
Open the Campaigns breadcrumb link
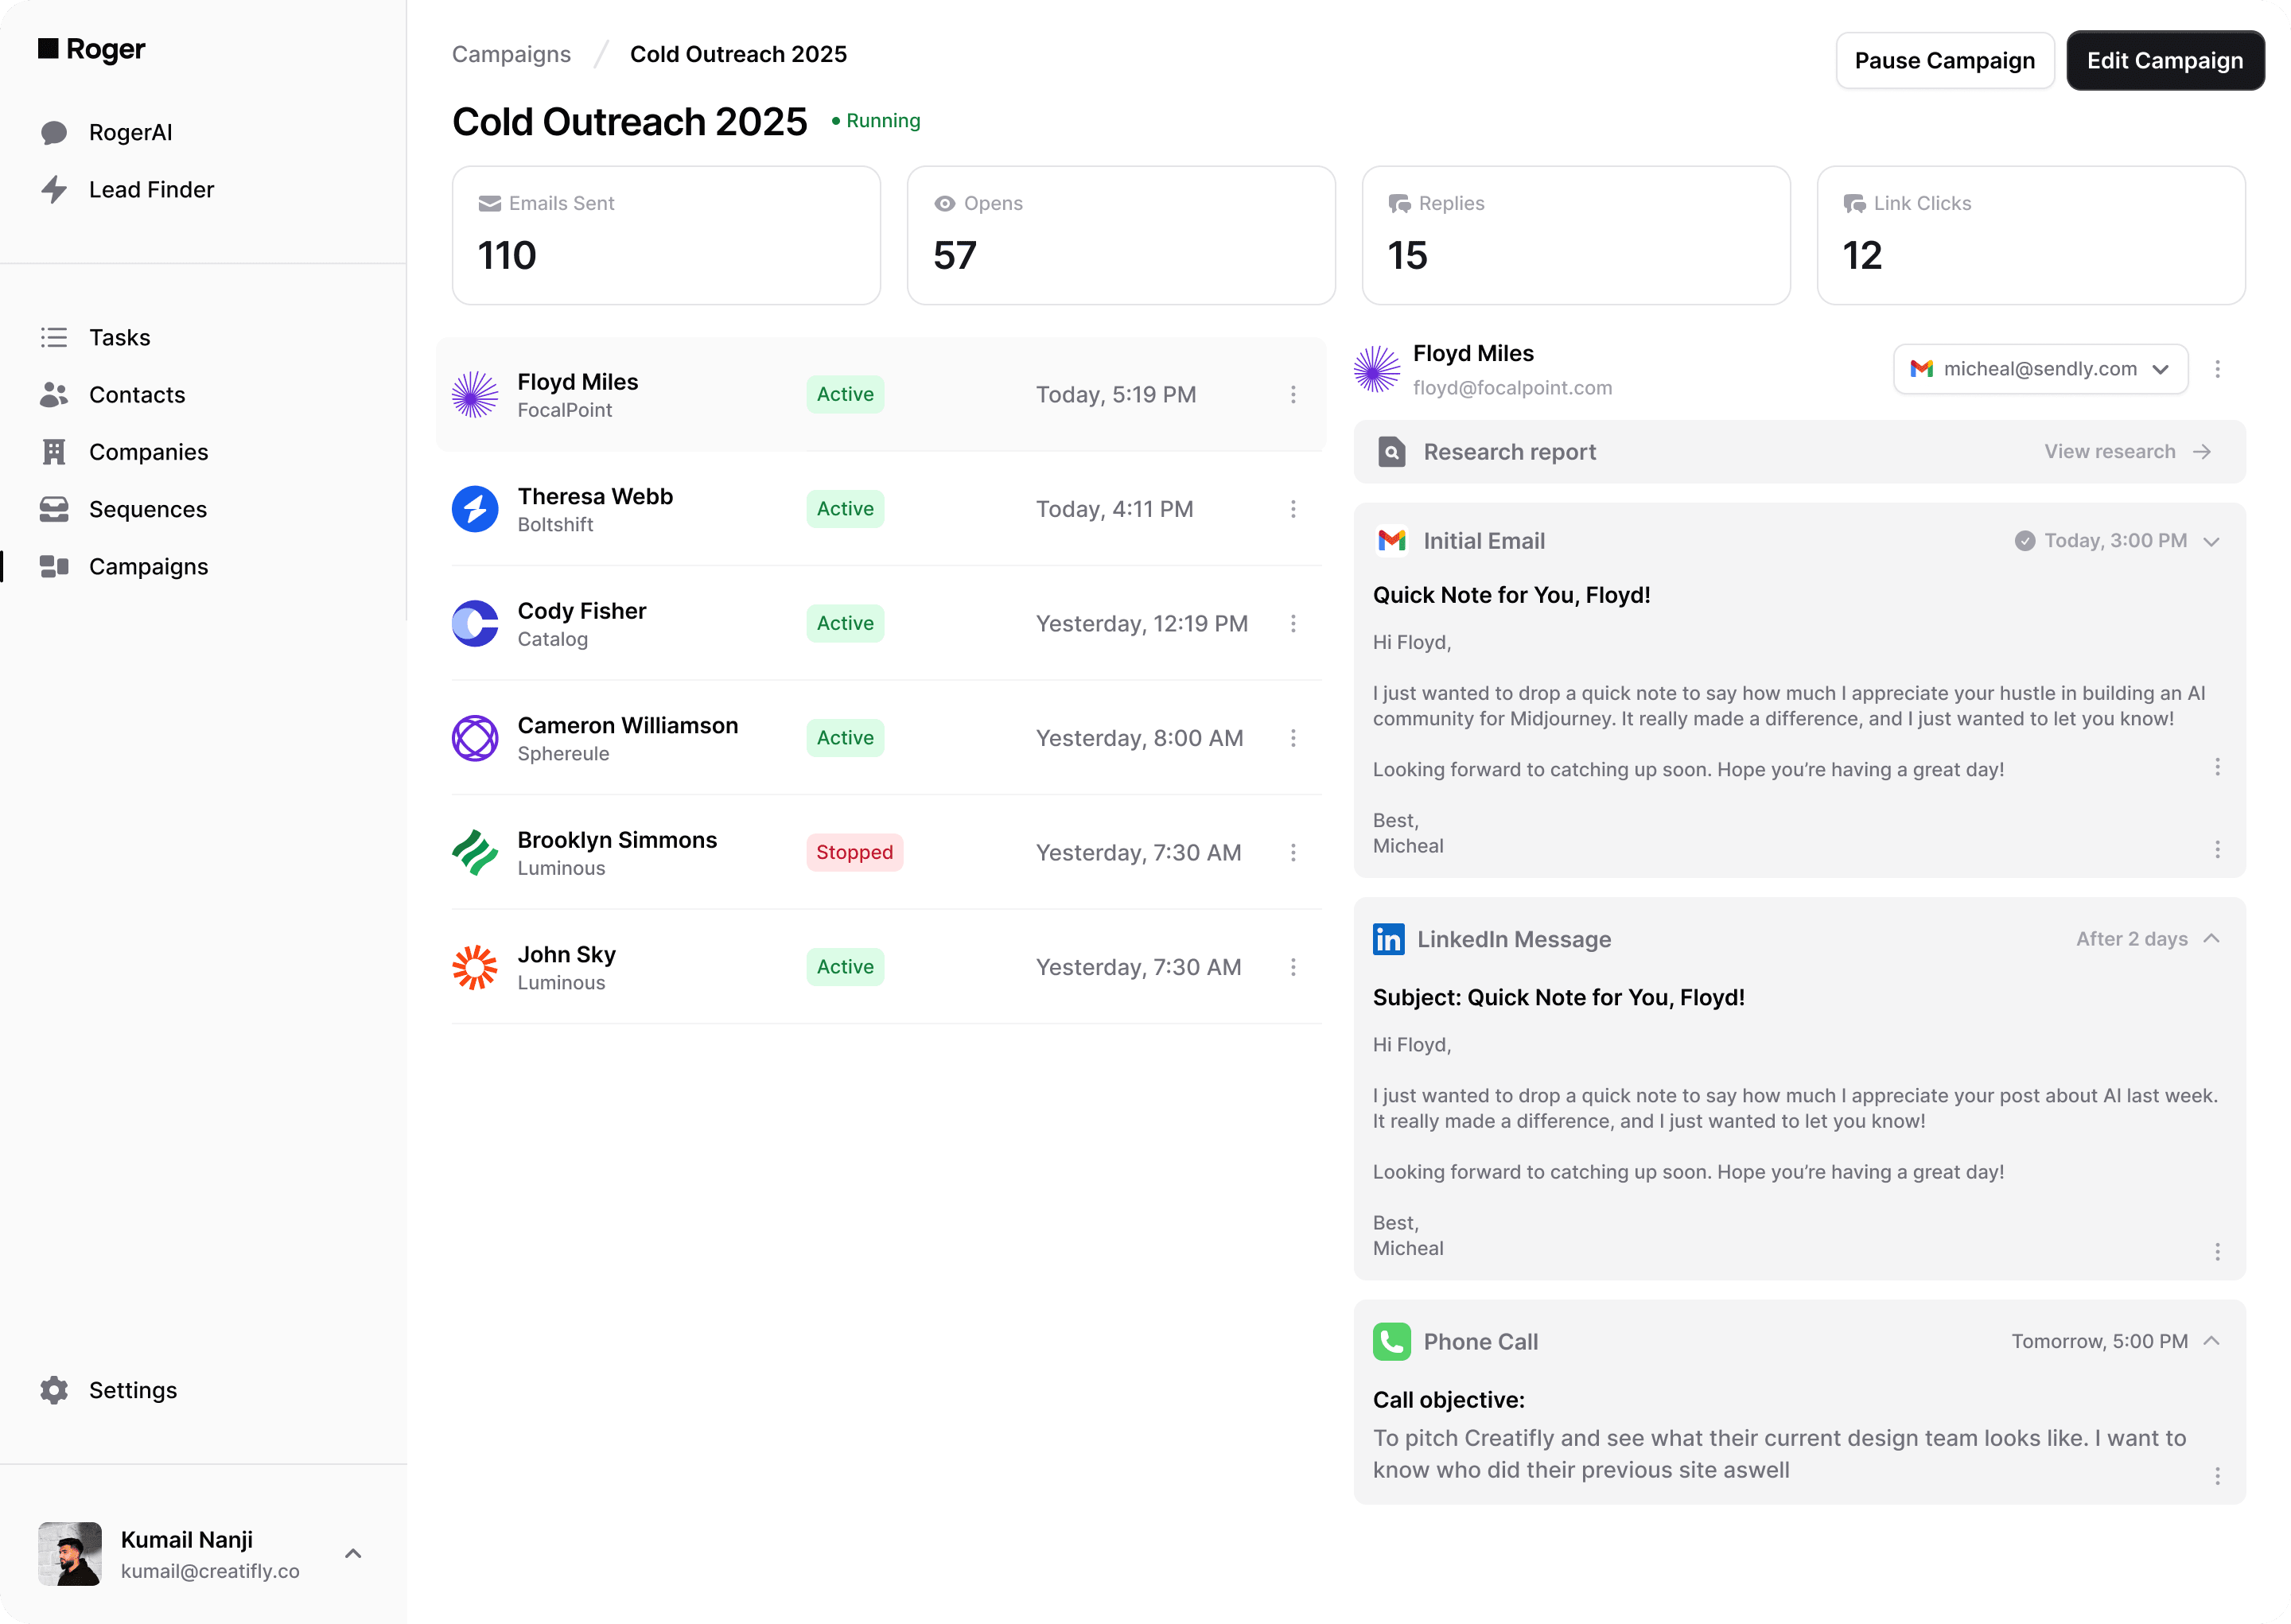pyautogui.click(x=511, y=54)
